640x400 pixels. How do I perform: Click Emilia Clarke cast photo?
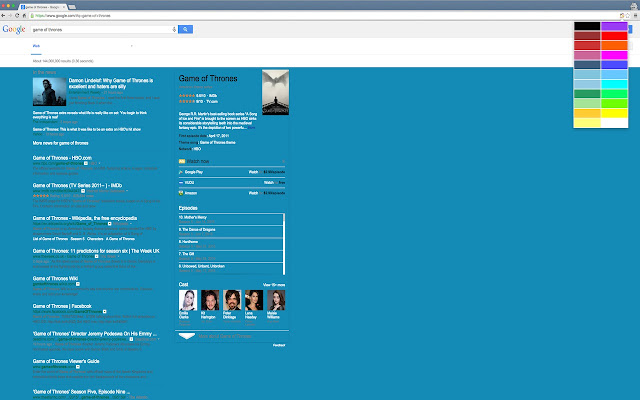188,300
